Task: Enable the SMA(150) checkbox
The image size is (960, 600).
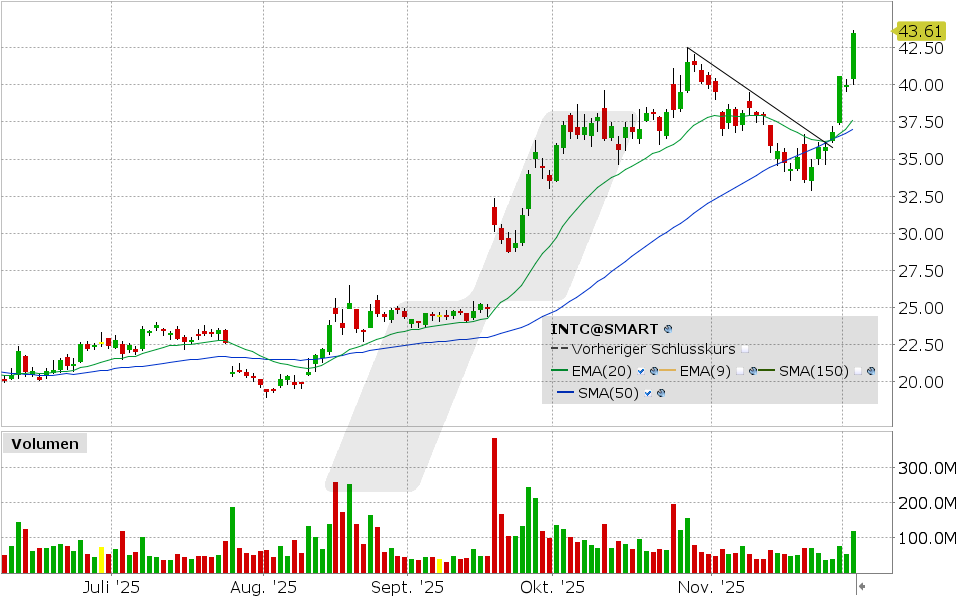Action: pyautogui.click(x=858, y=370)
